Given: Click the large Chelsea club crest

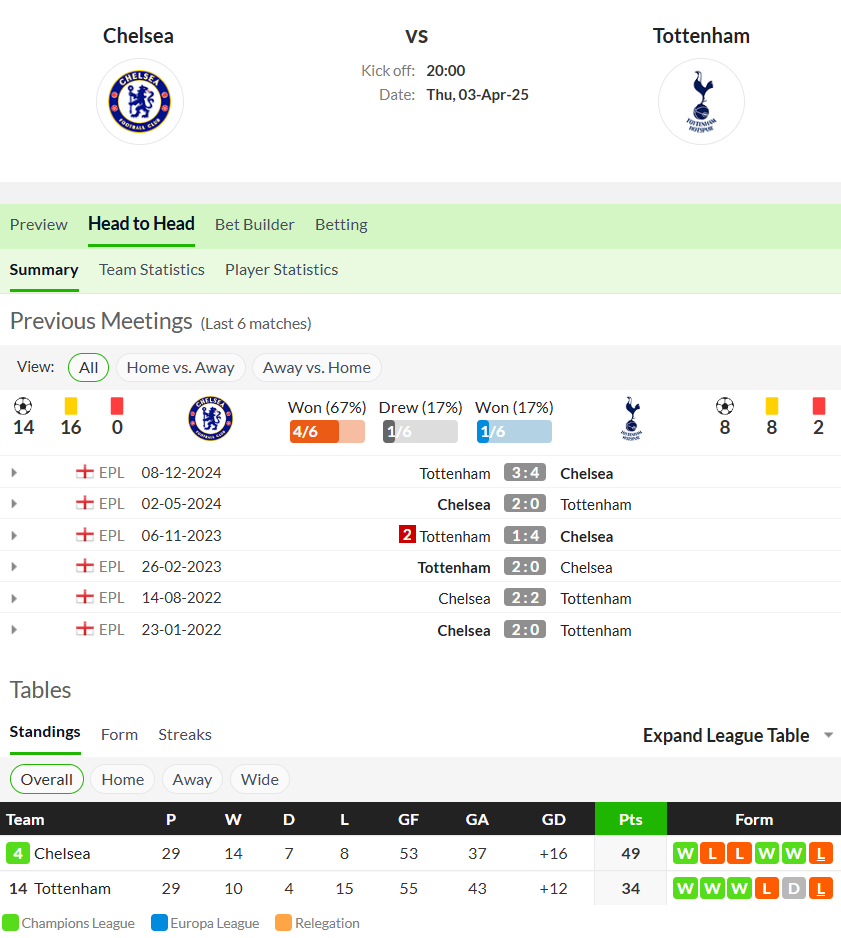Looking at the screenshot, I should click(x=139, y=102).
